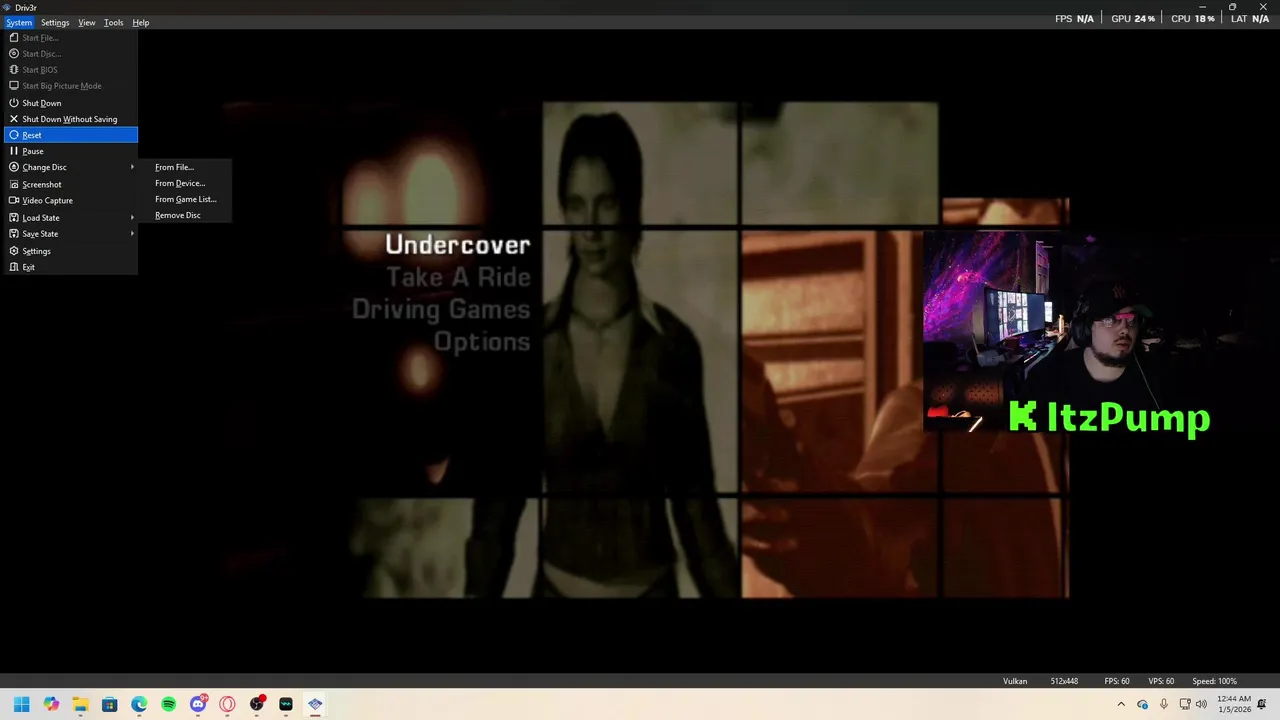Click the ItzPump webcam overlay
The image size is (1280, 720).
[x=1067, y=333]
